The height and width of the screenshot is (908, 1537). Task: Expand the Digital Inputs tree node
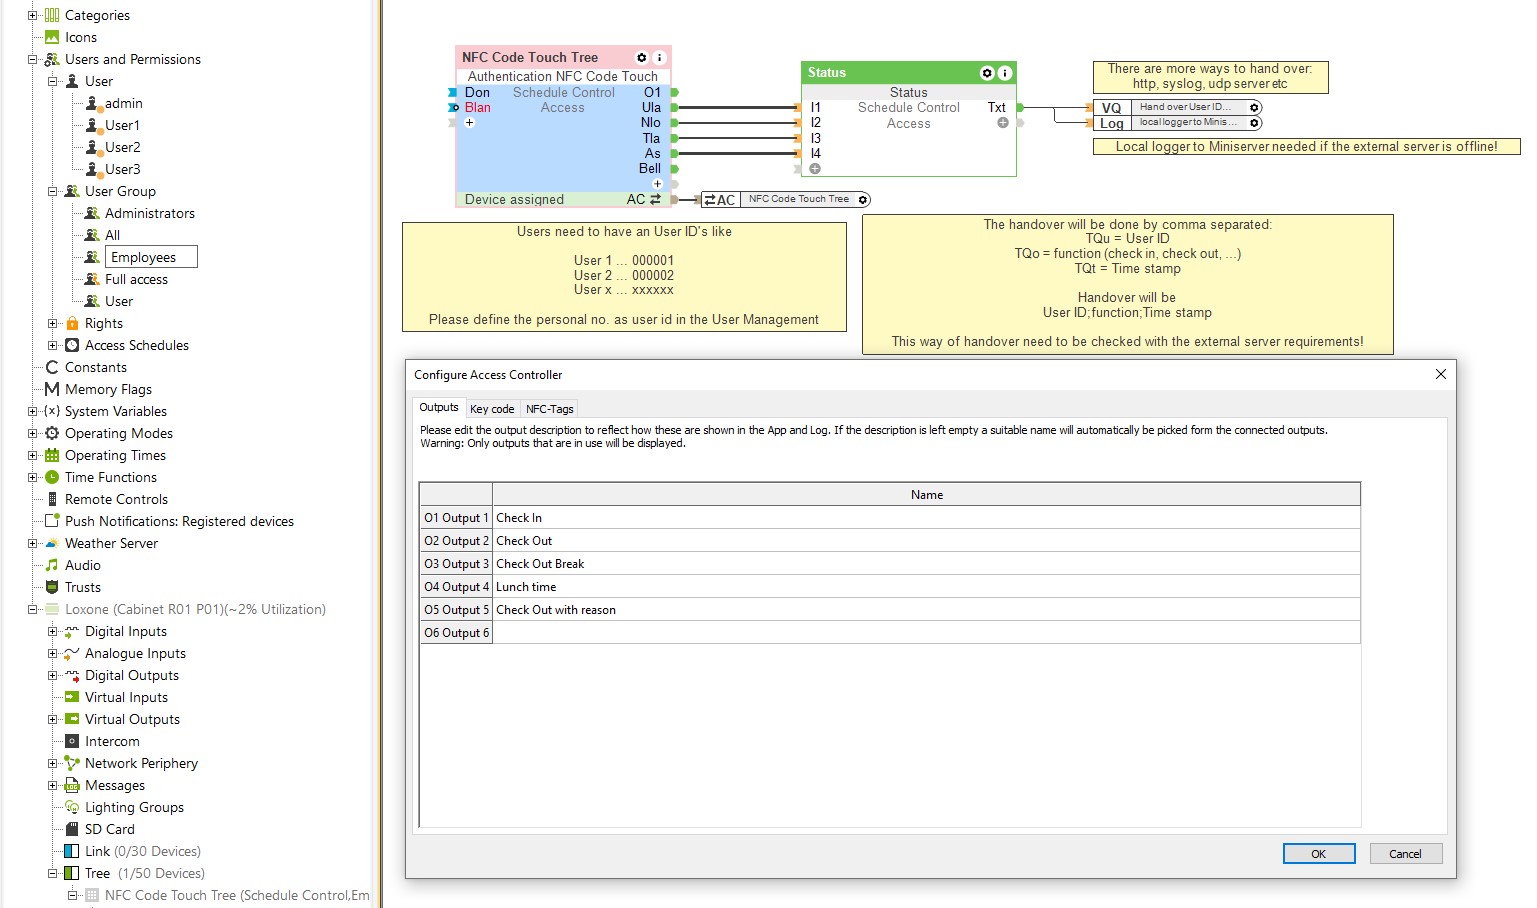point(51,631)
